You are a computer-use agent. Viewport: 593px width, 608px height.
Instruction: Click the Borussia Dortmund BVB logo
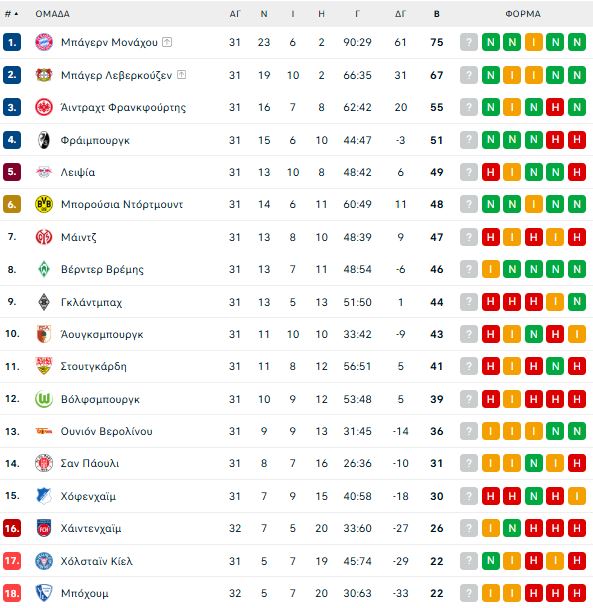pyautogui.click(x=44, y=204)
